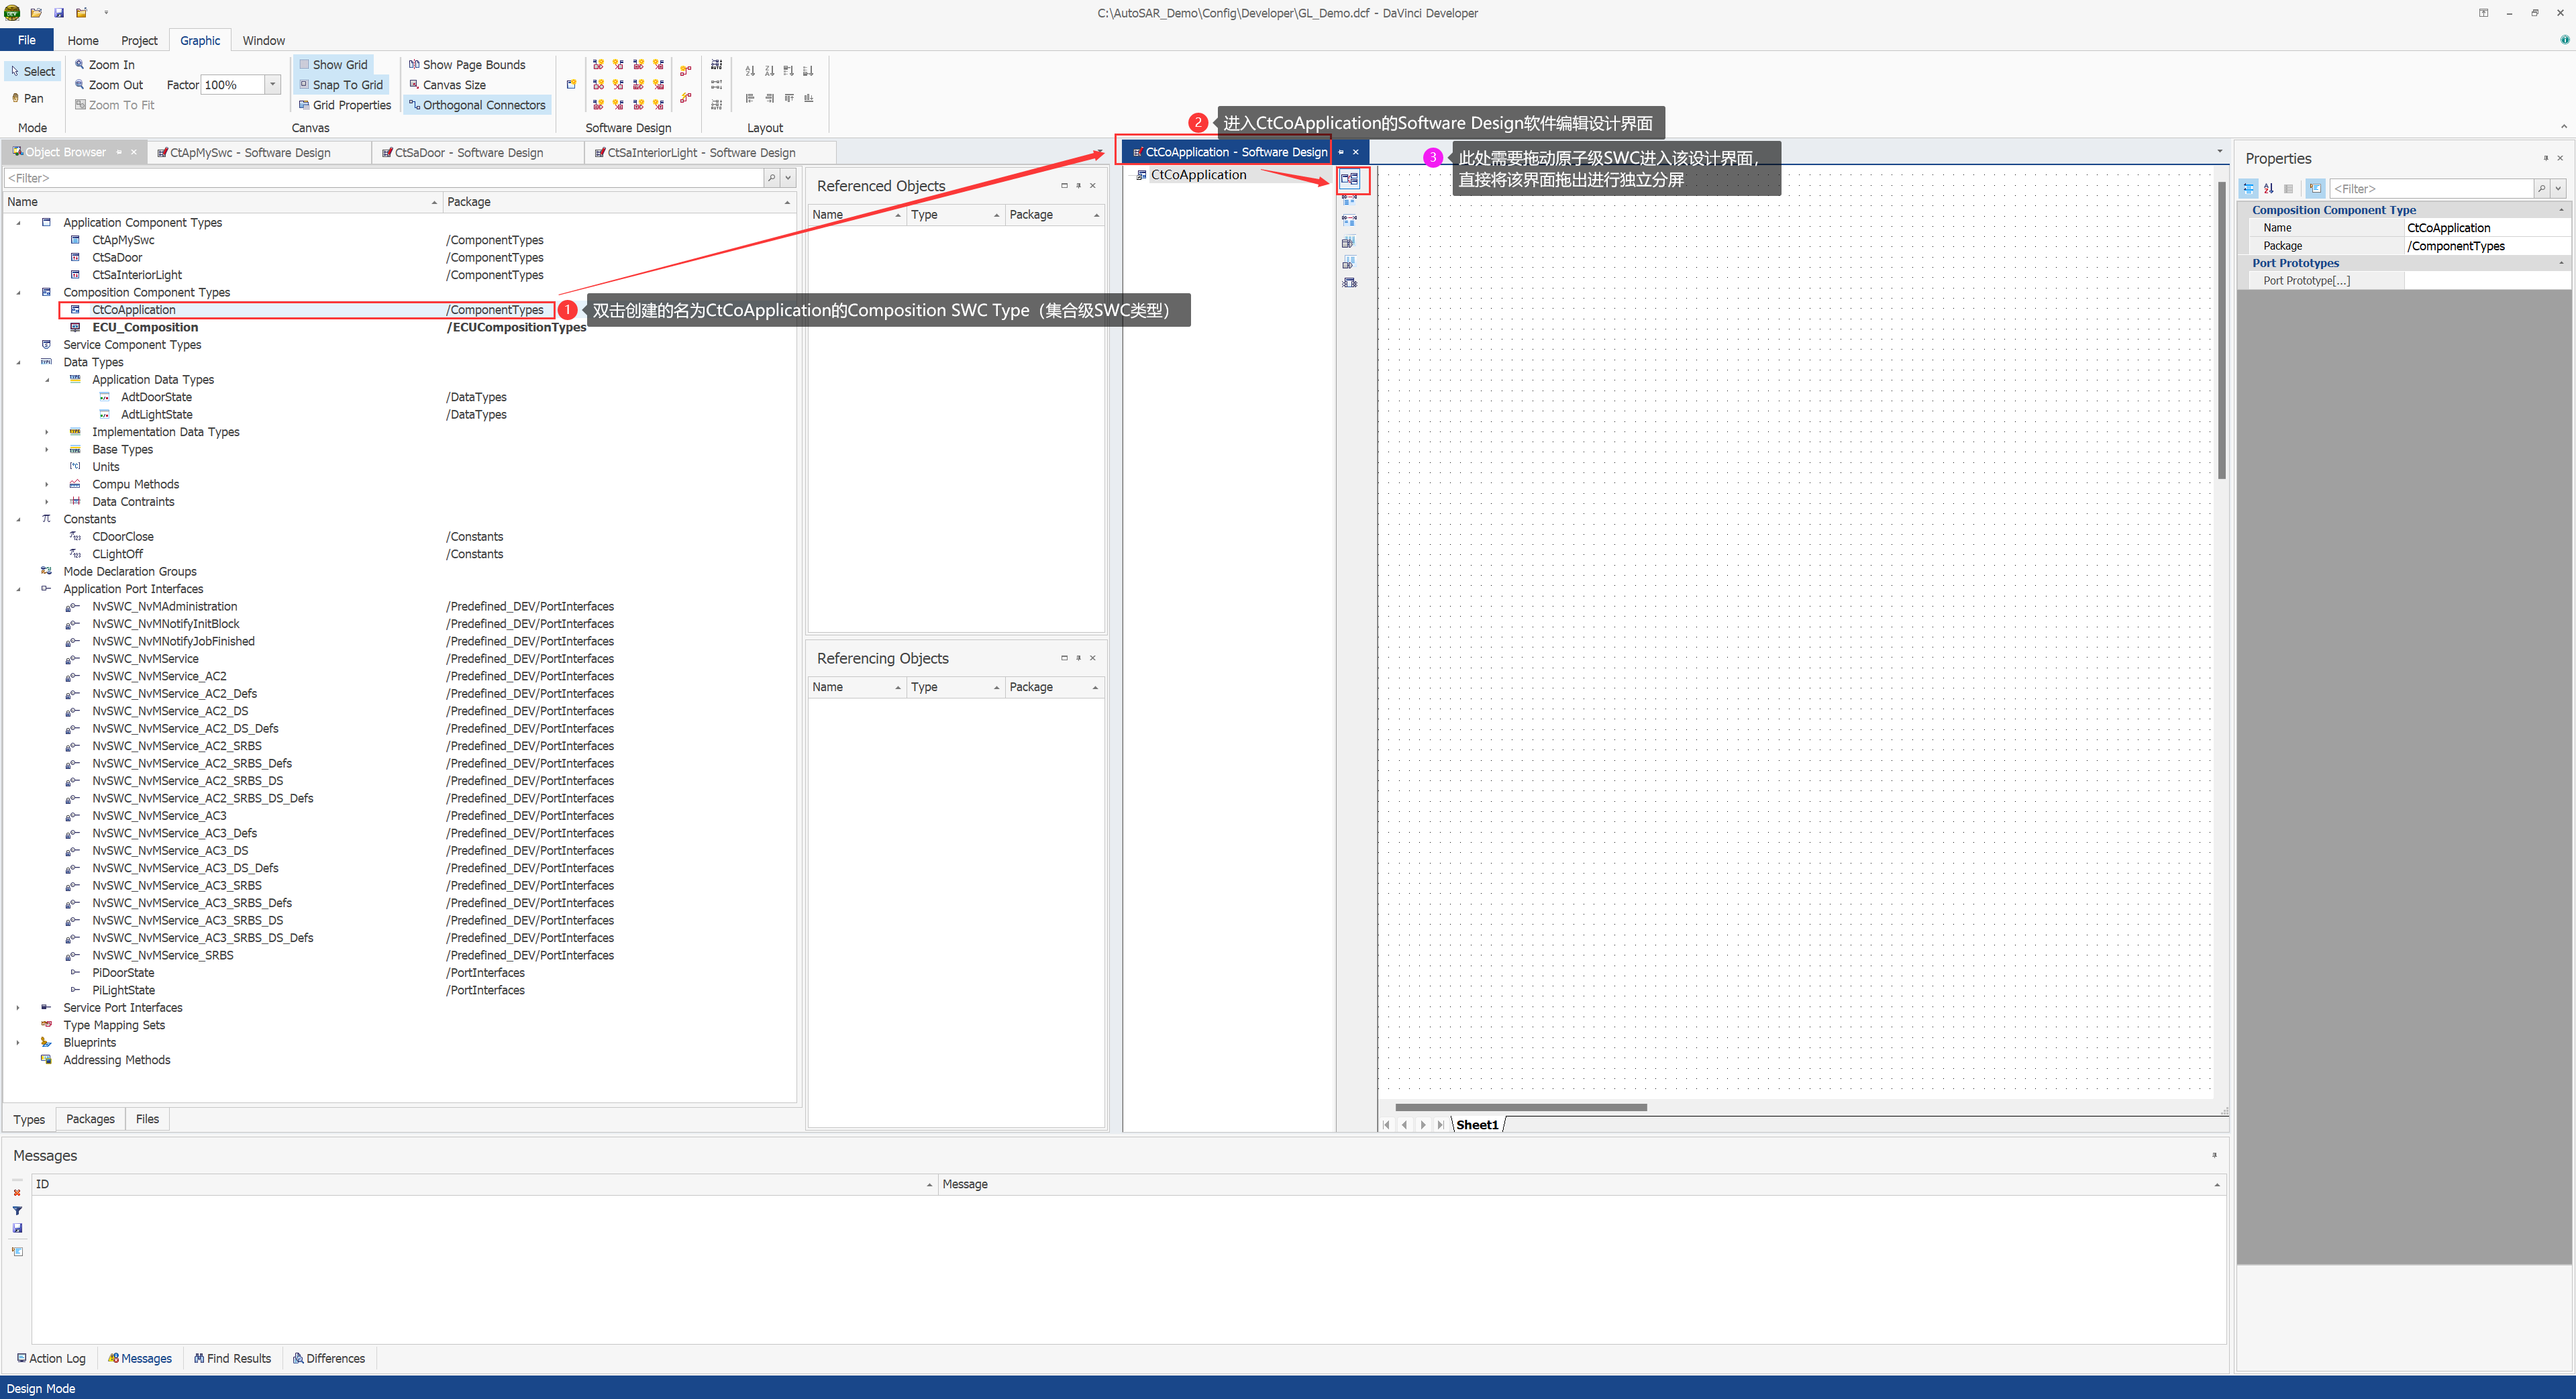Expand Implementation Data Types tree node

tap(46, 432)
